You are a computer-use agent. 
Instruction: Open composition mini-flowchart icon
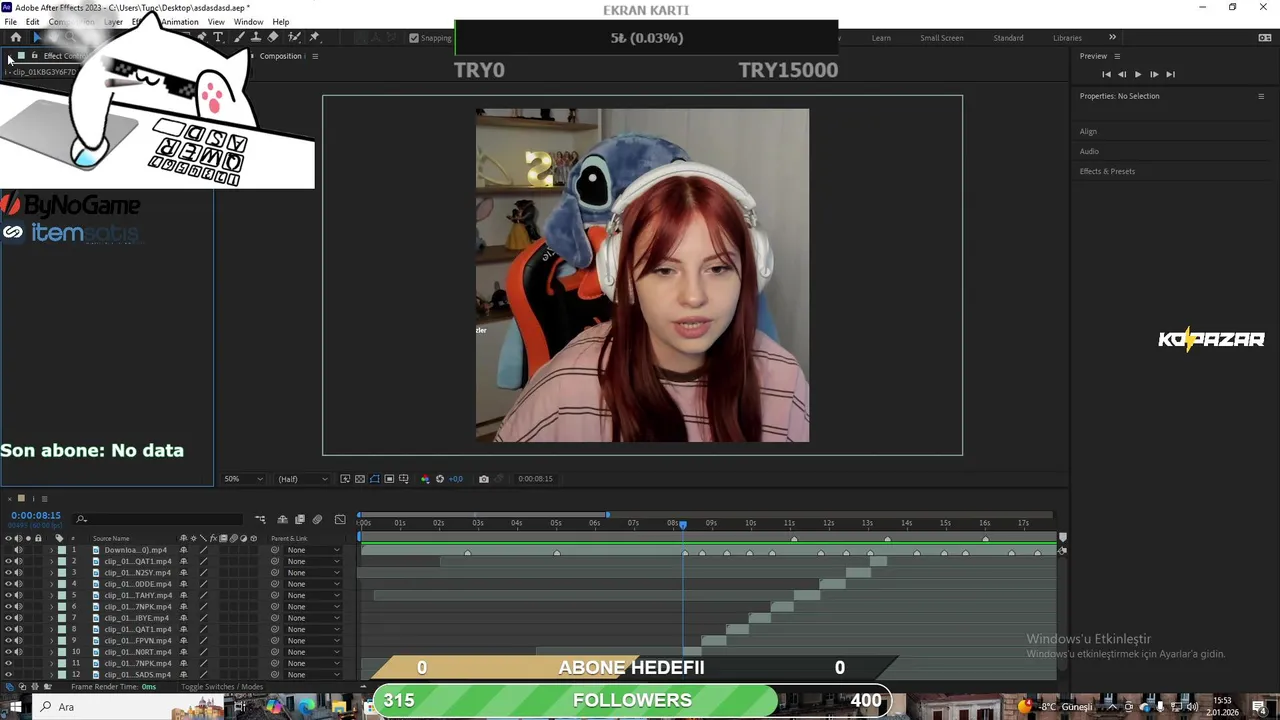[261, 519]
